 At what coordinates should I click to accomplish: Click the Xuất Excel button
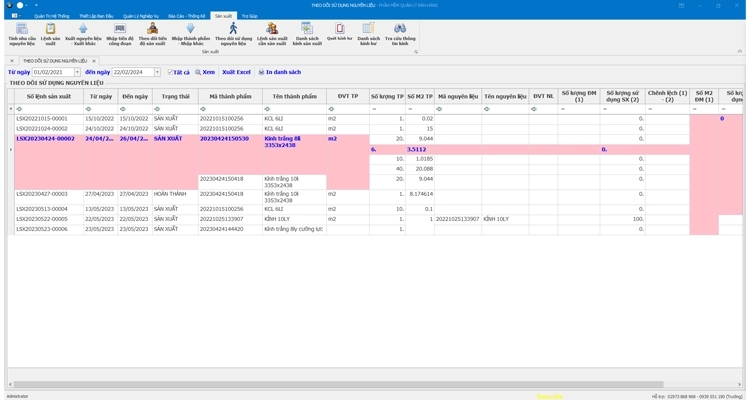(236, 72)
